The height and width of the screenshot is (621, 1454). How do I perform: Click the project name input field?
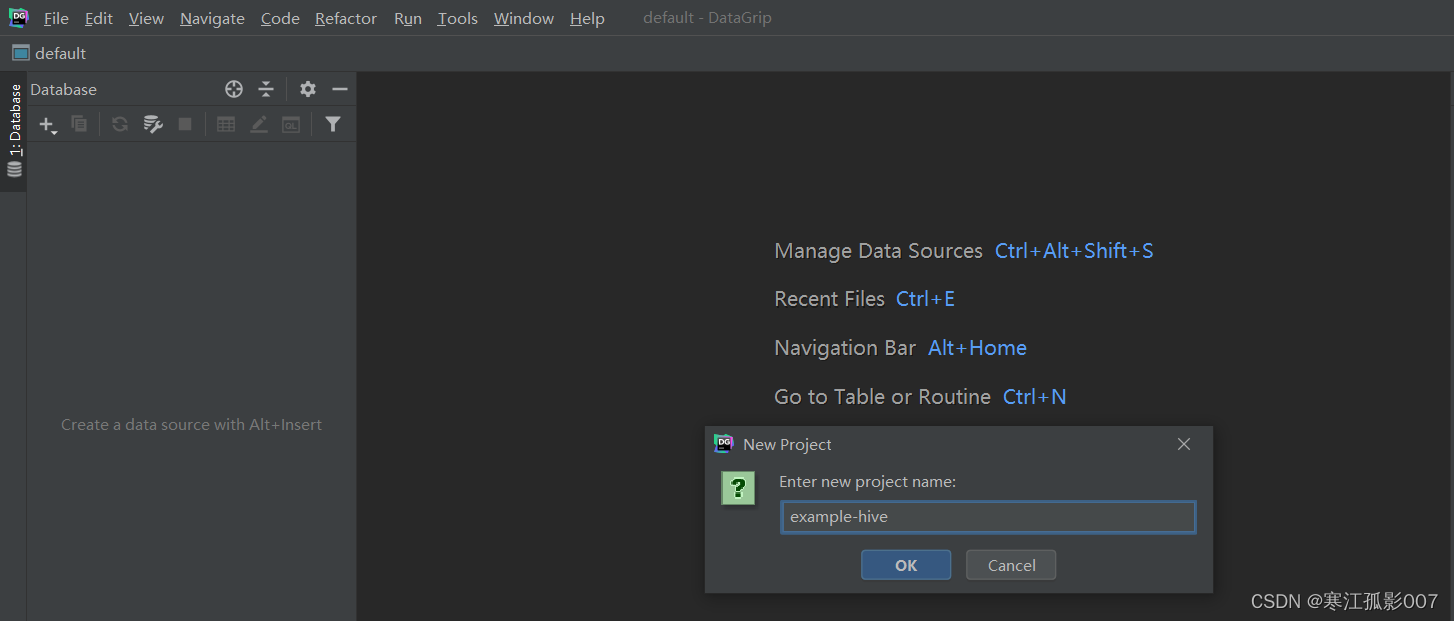[988, 517]
